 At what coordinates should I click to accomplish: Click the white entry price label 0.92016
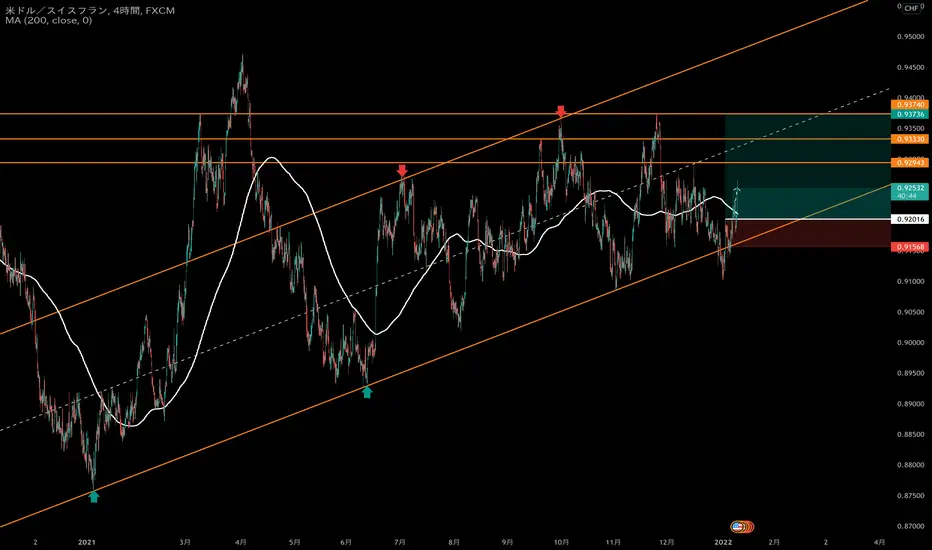click(x=910, y=219)
